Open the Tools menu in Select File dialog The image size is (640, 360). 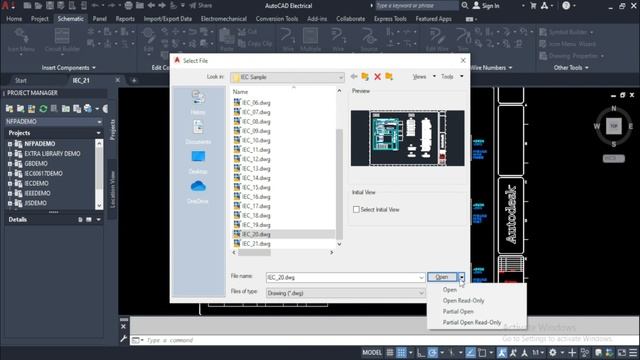[451, 76]
